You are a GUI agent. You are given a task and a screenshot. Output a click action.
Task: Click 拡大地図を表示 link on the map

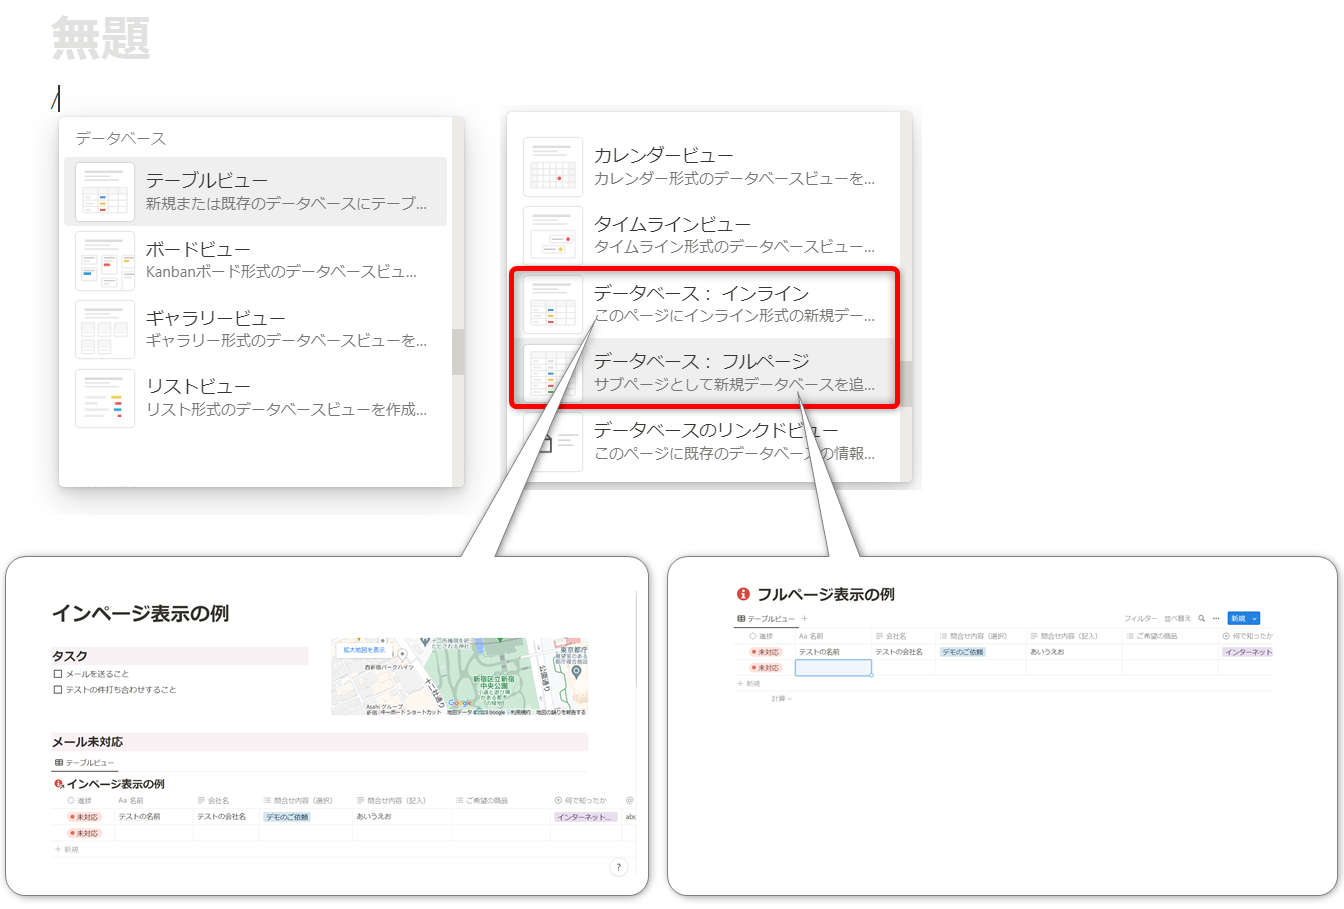pos(364,650)
